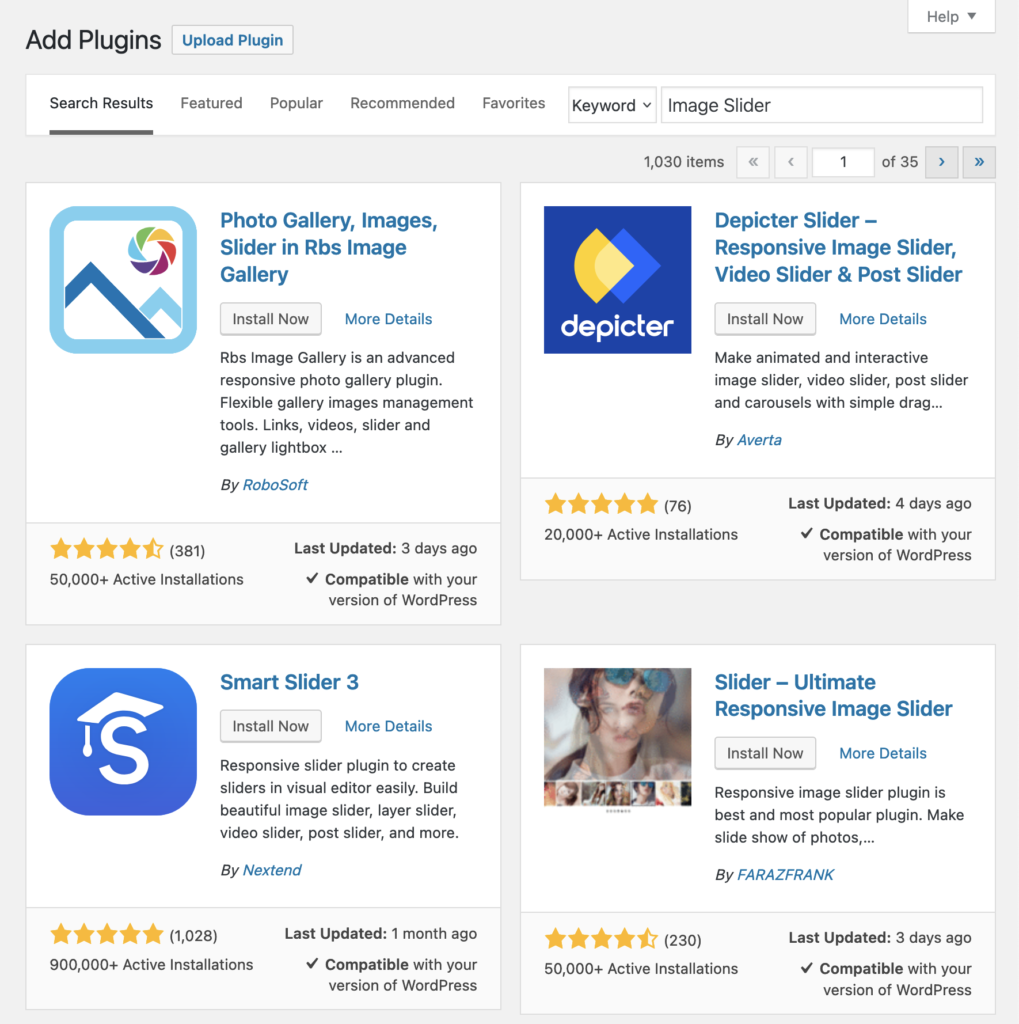Click the Depicter Slider plugin logo
Viewport: 1019px width, 1024px height.
[617, 280]
